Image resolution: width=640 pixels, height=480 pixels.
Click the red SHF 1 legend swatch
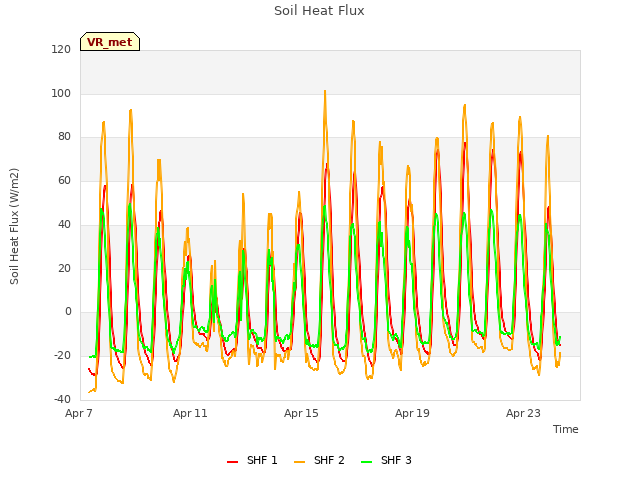[232, 462]
